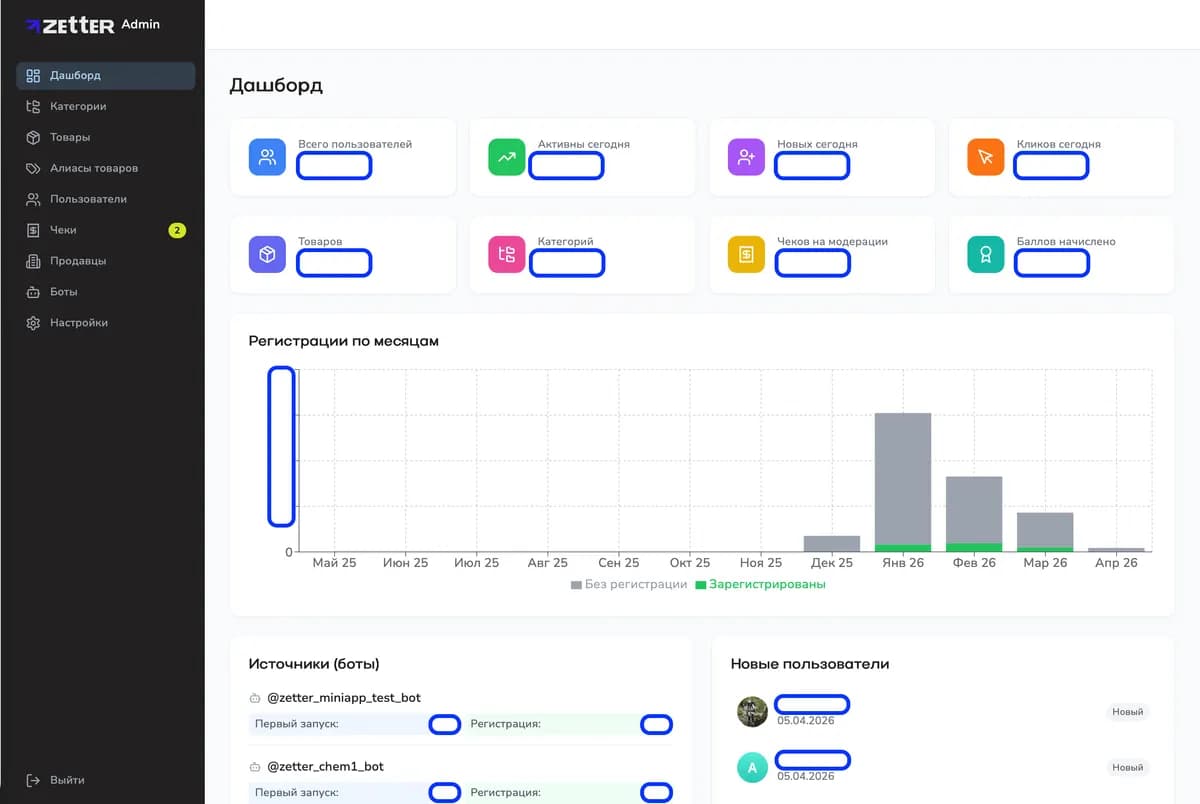Screen dimensions: 1200x804
Task: Click Боты robot icon in sidebar
Action: pyautogui.click(x=33, y=292)
